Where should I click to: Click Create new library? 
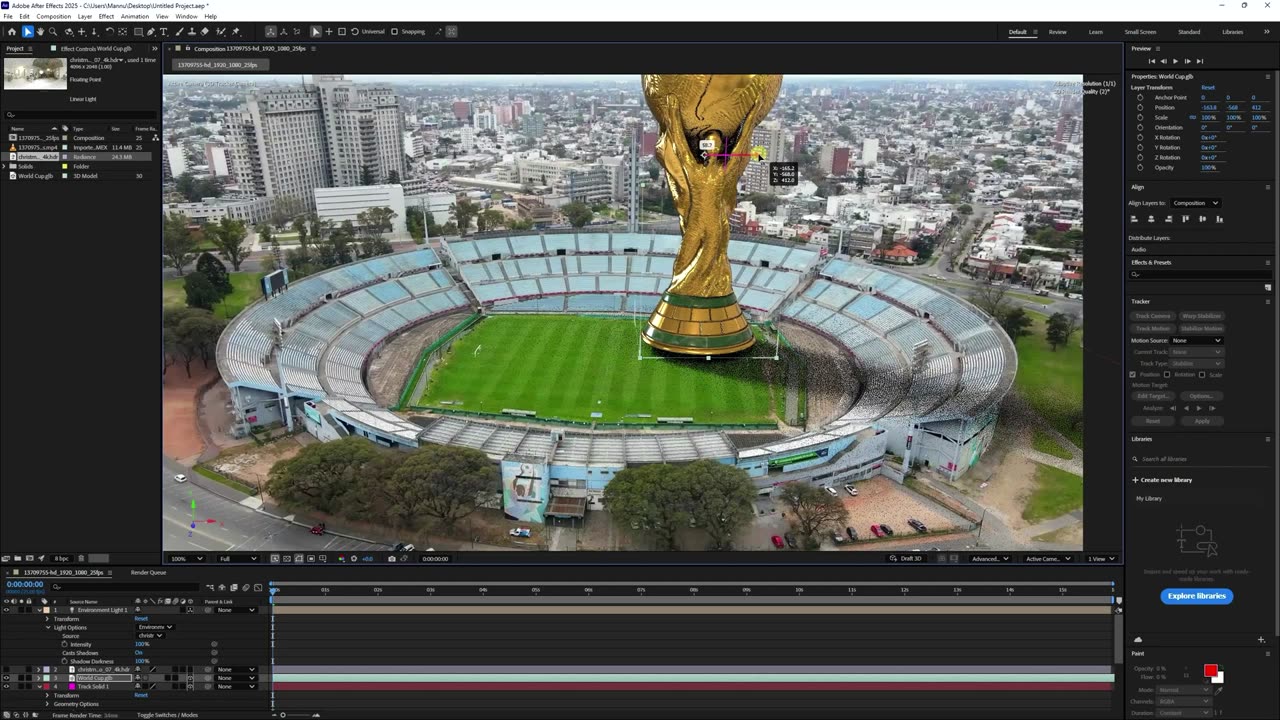[1162, 480]
